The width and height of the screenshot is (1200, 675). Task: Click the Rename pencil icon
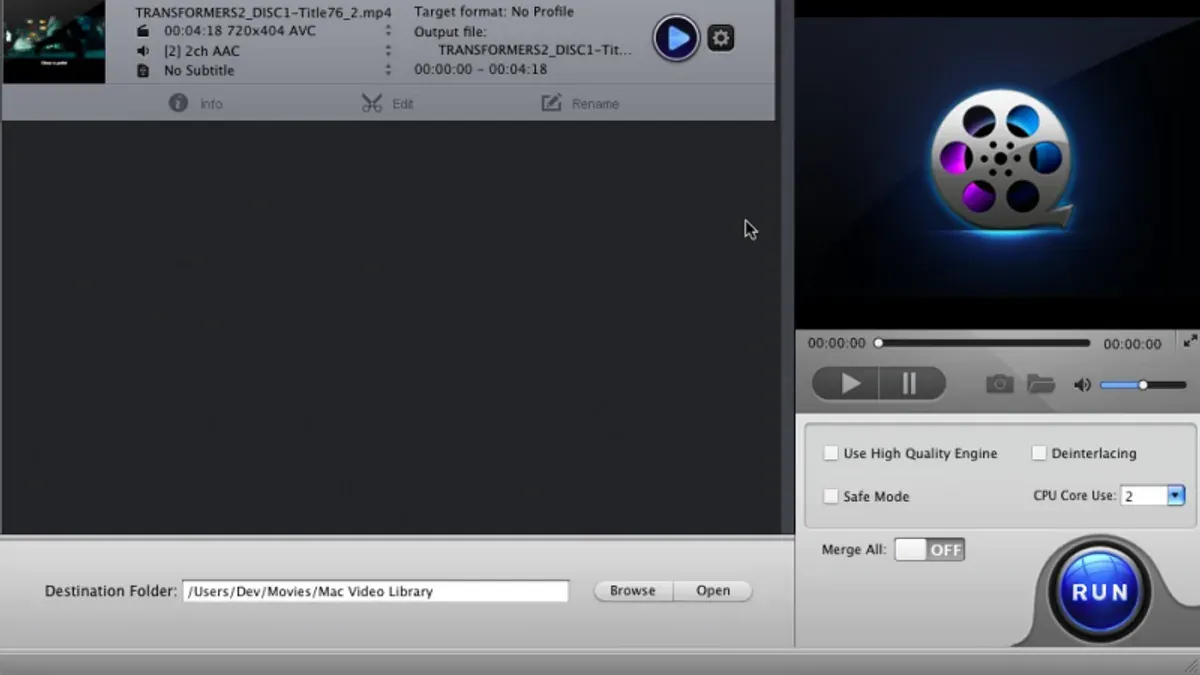(x=551, y=103)
